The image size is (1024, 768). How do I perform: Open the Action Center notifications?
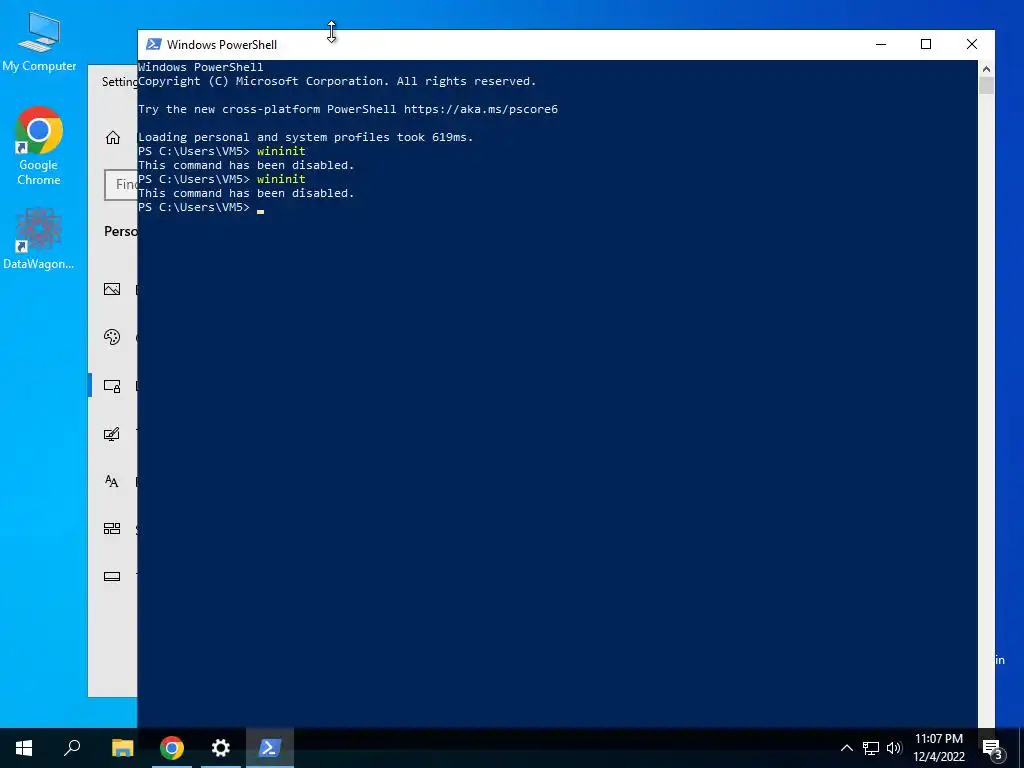tap(993, 748)
